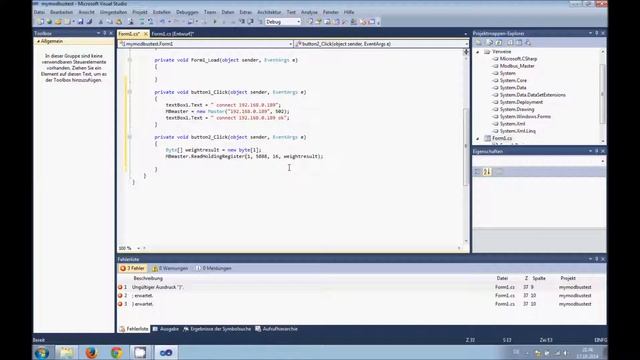Screen dimensions: 640x360
Task: Collapse the Form1.cs node in Solution Explorer
Action: tap(478, 138)
